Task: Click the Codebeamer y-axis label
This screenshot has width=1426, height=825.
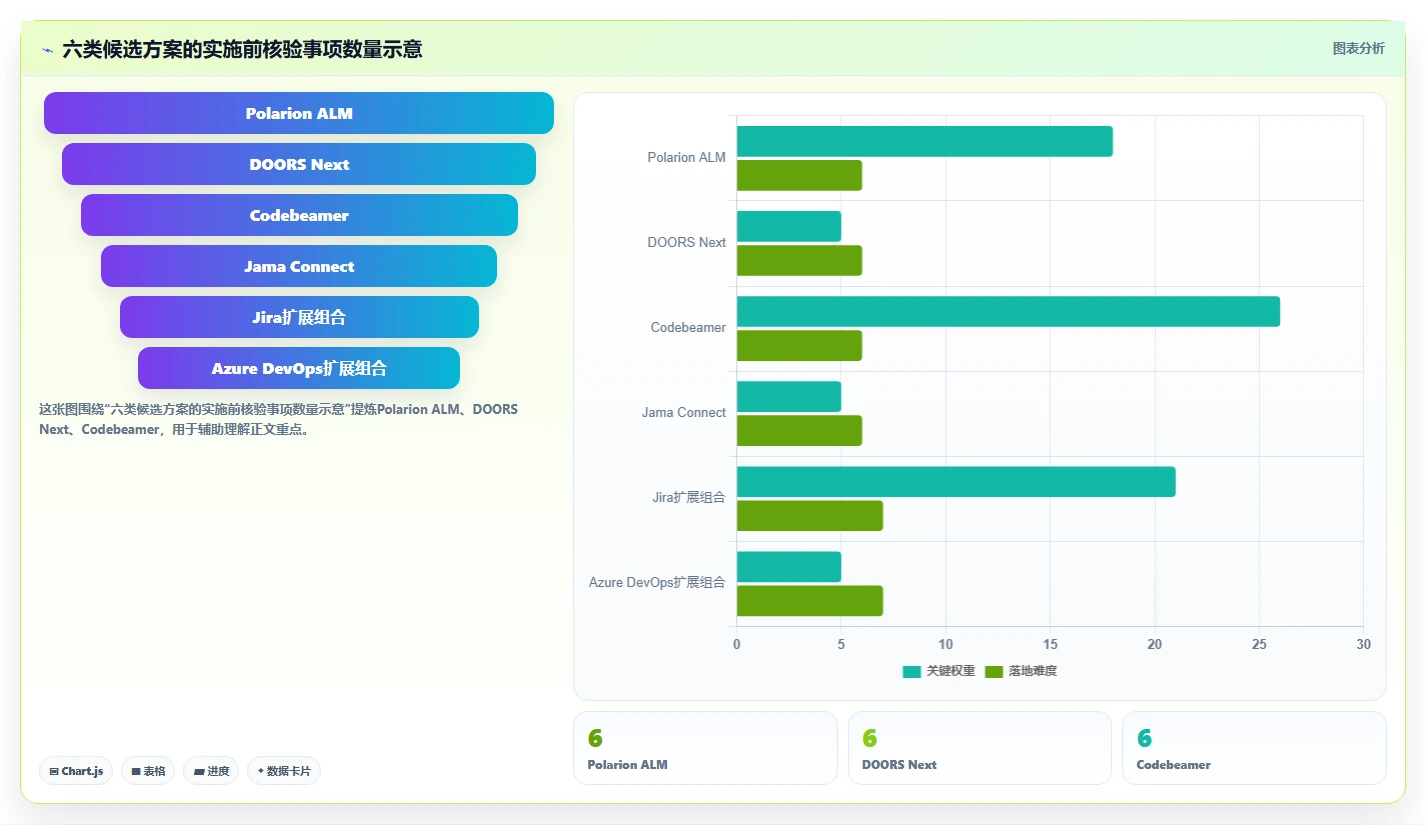Action: [x=688, y=327]
